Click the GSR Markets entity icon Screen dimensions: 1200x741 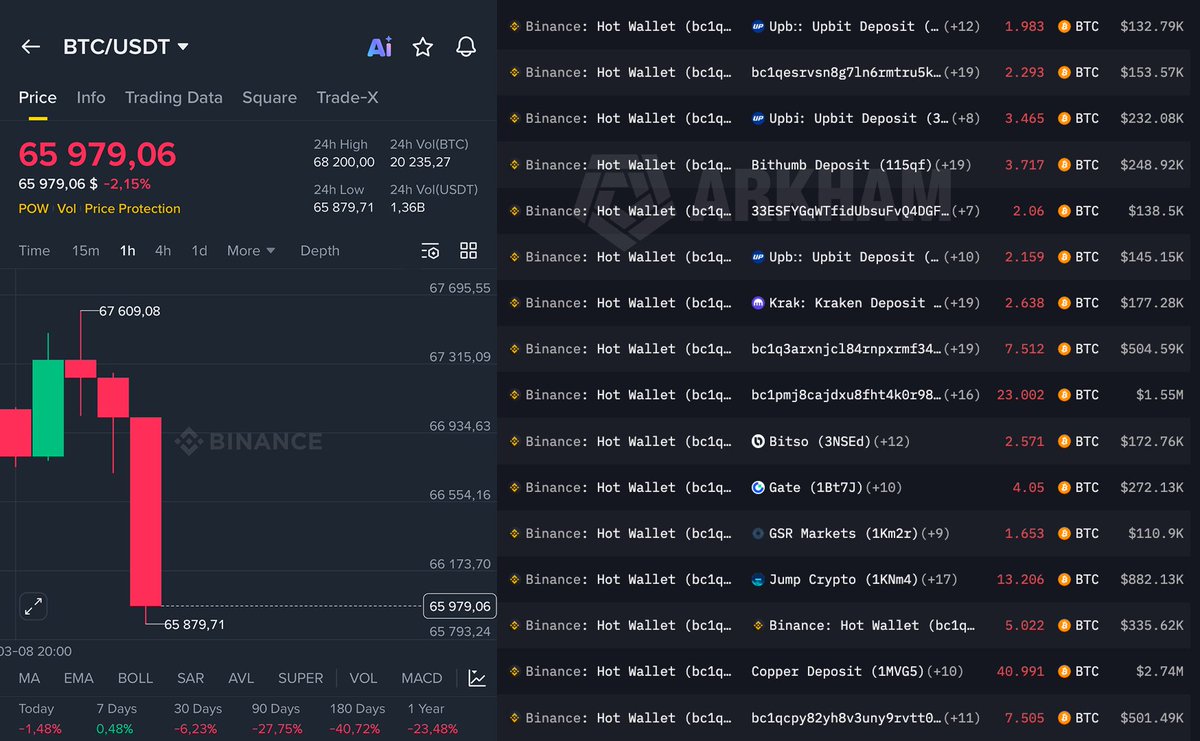[x=758, y=533]
